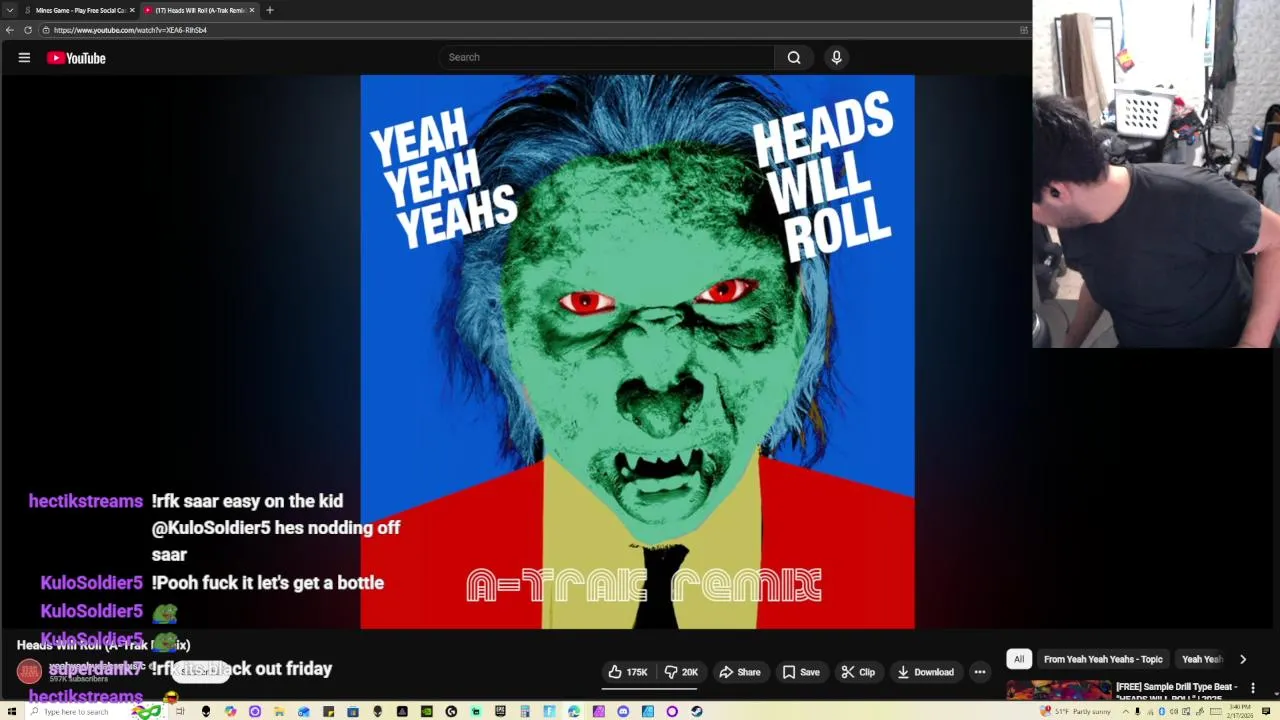
Task: Click the YouTube search magnifier button
Action: [x=794, y=57]
